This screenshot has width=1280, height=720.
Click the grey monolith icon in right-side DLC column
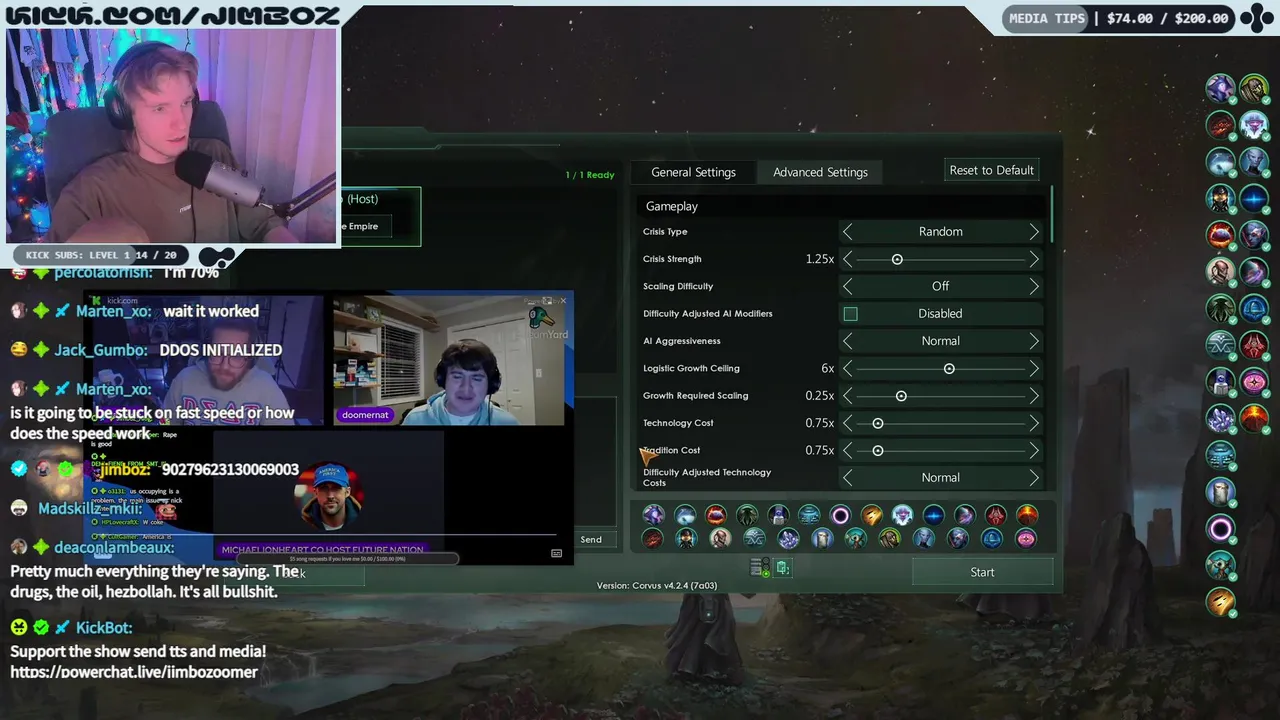click(1221, 490)
